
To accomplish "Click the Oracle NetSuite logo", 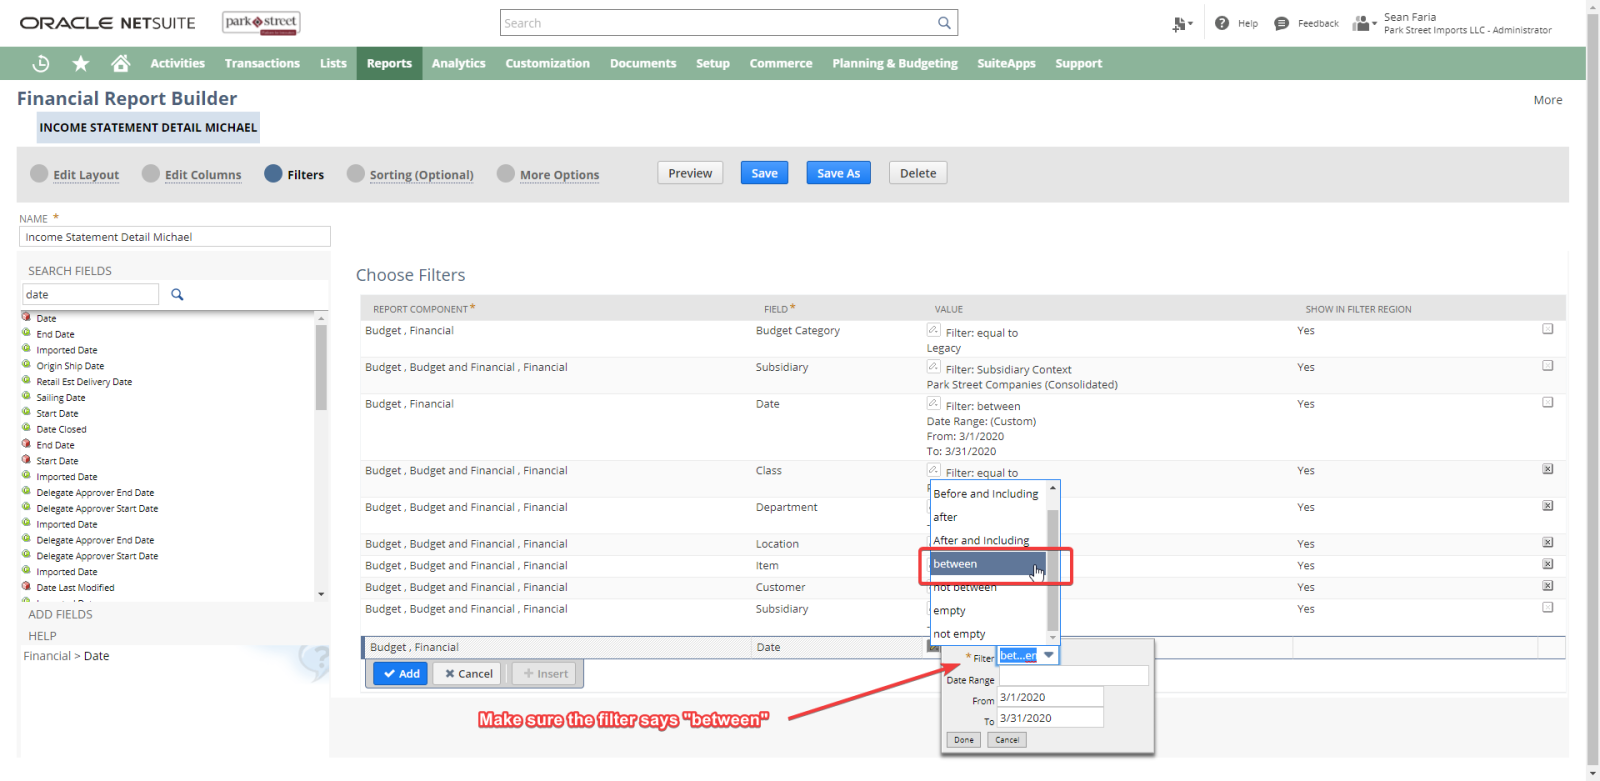I will [107, 23].
